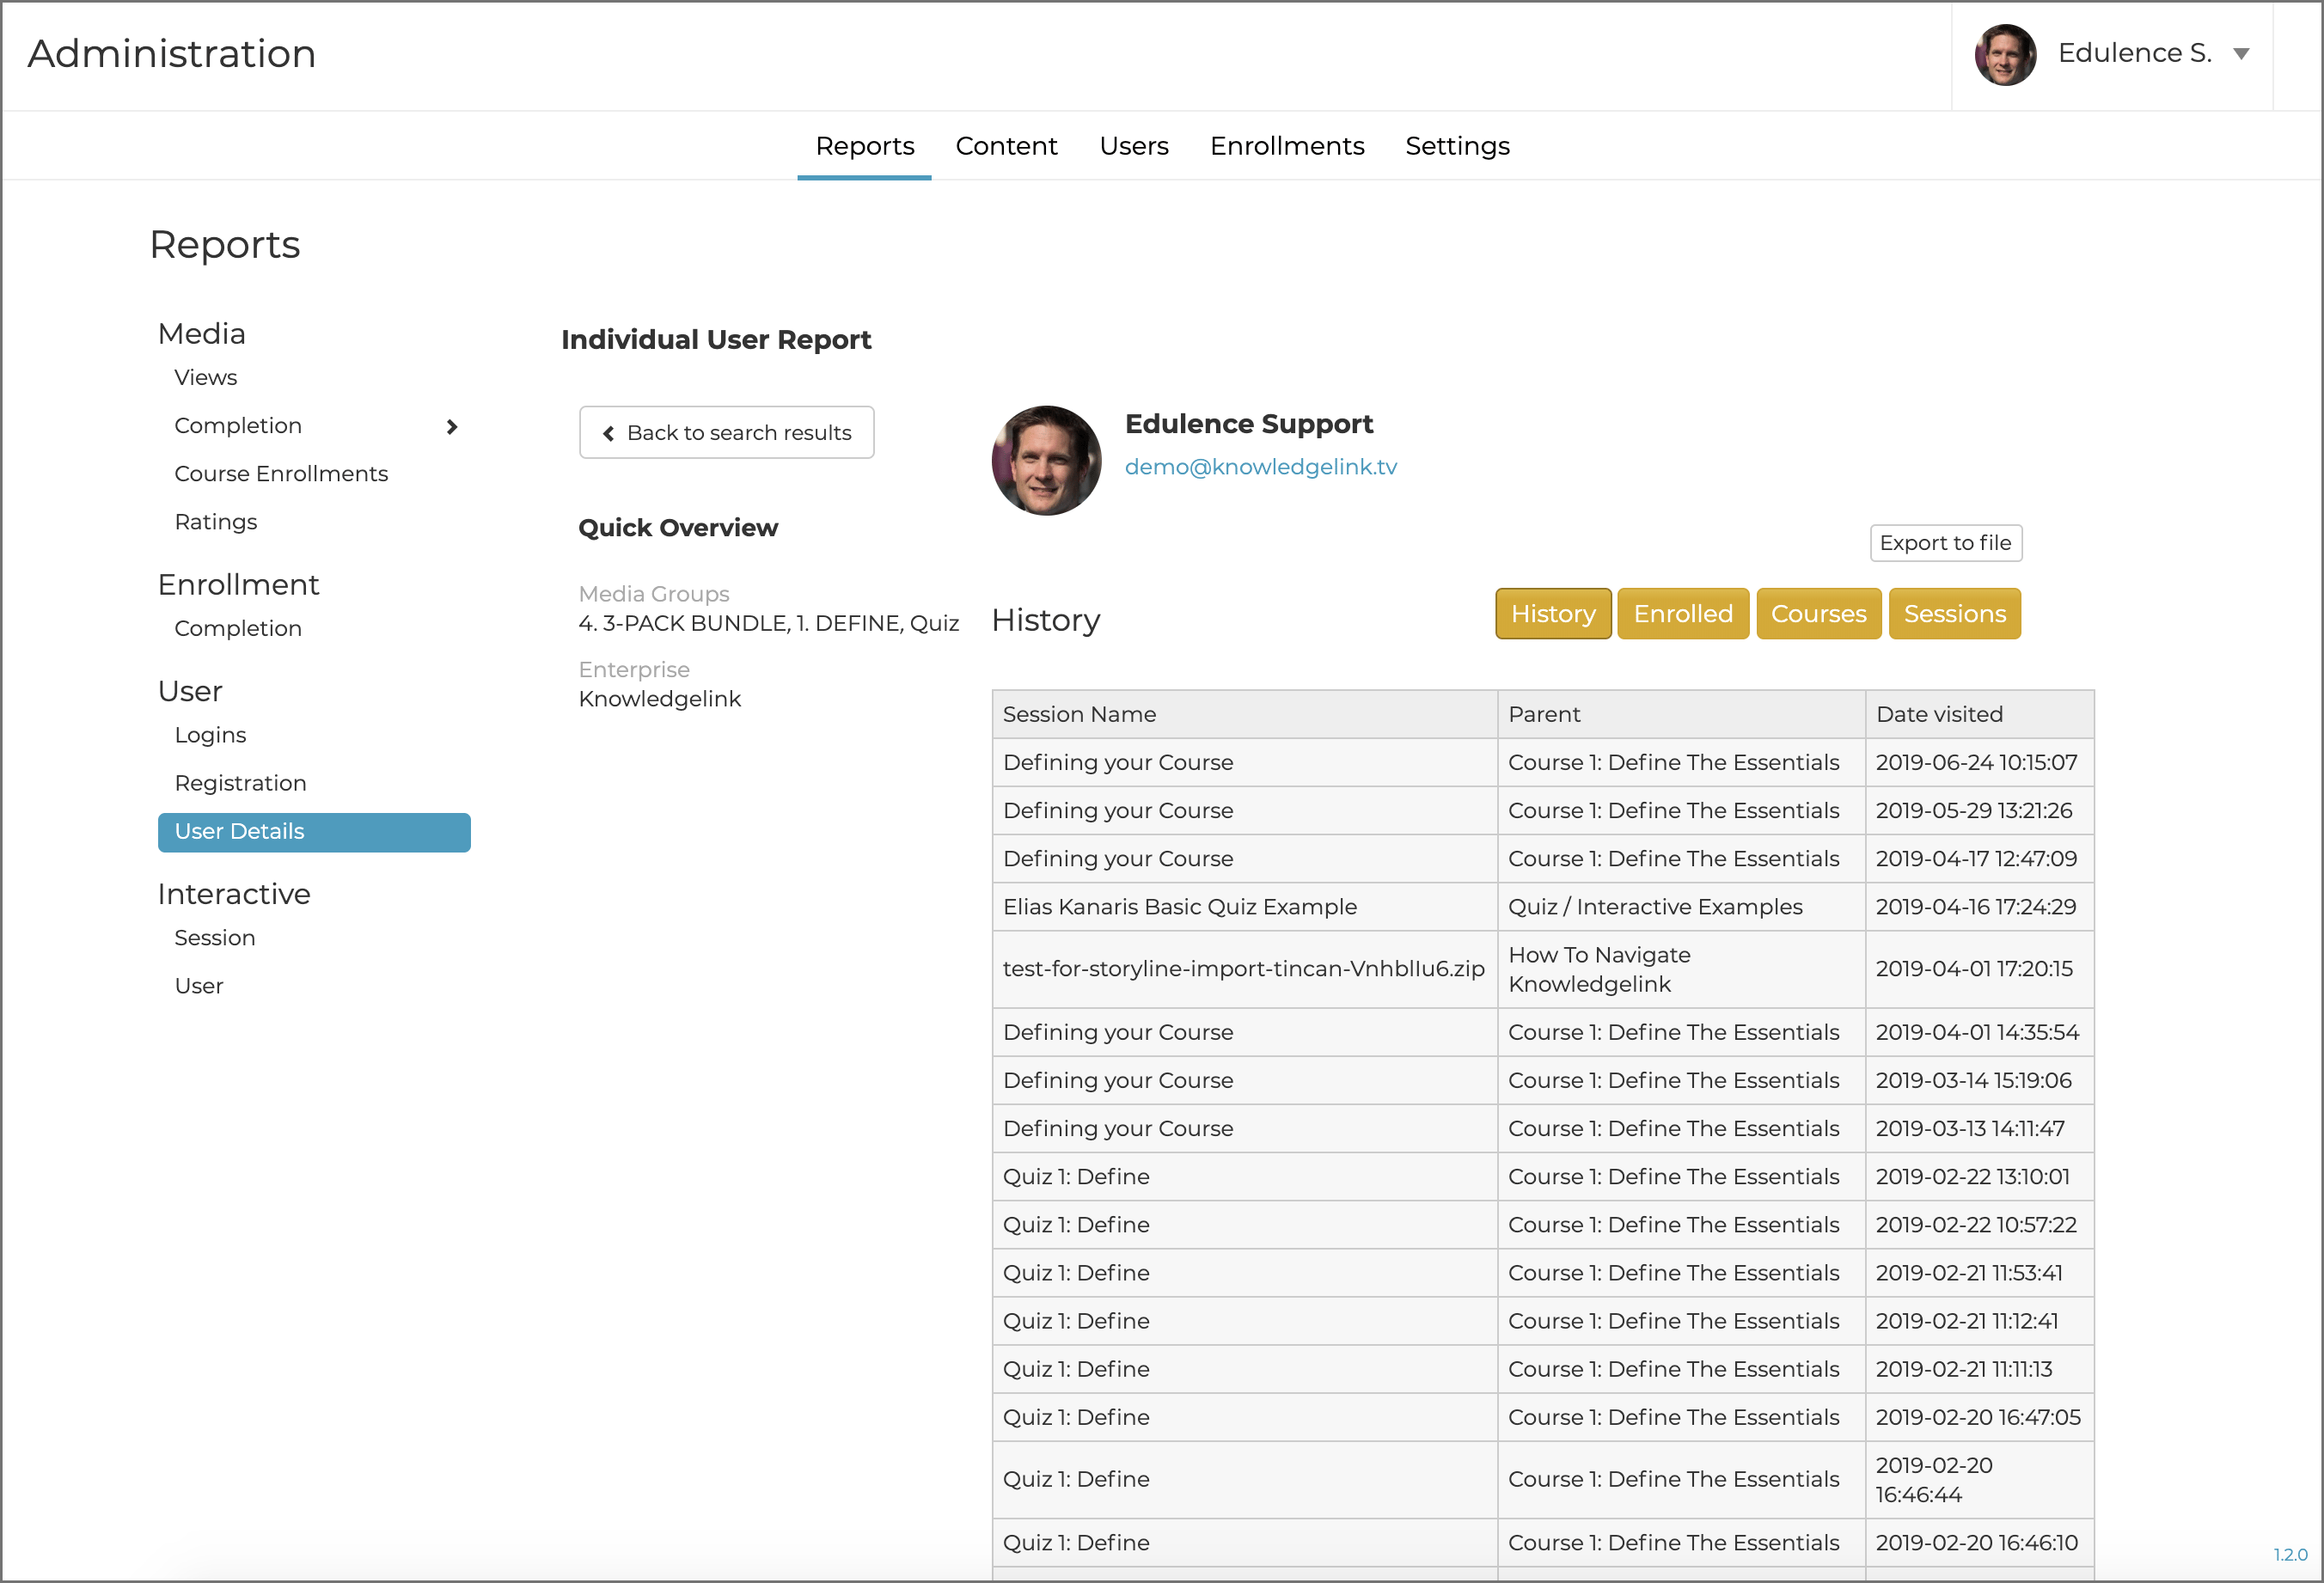Go back to search results

pos(726,433)
